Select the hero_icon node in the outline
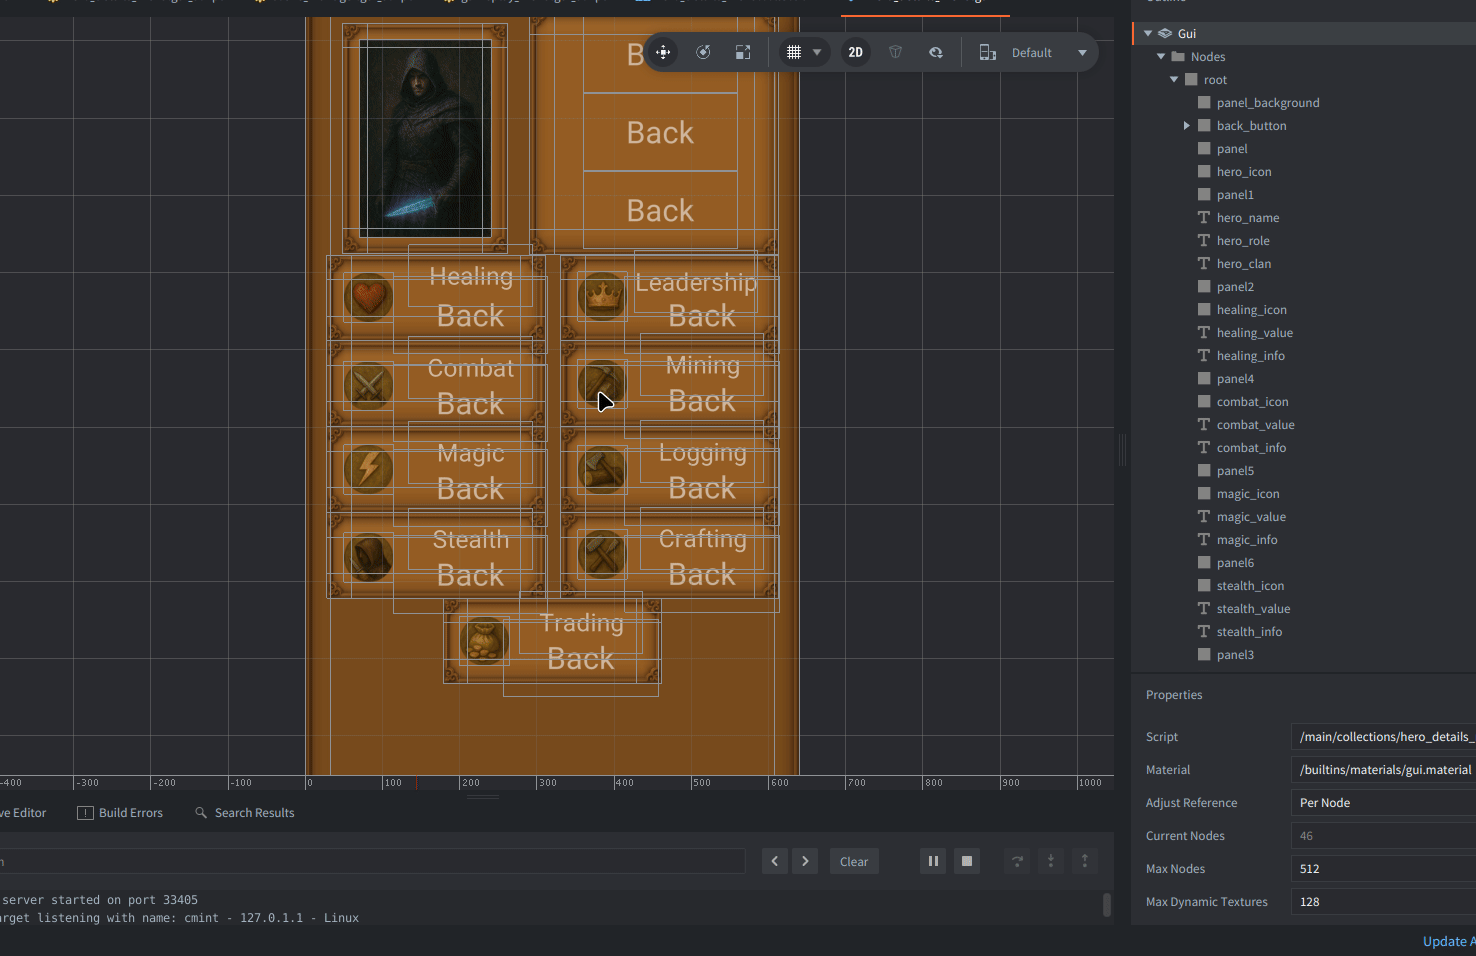Screen dimensions: 1476x956 (1244, 172)
